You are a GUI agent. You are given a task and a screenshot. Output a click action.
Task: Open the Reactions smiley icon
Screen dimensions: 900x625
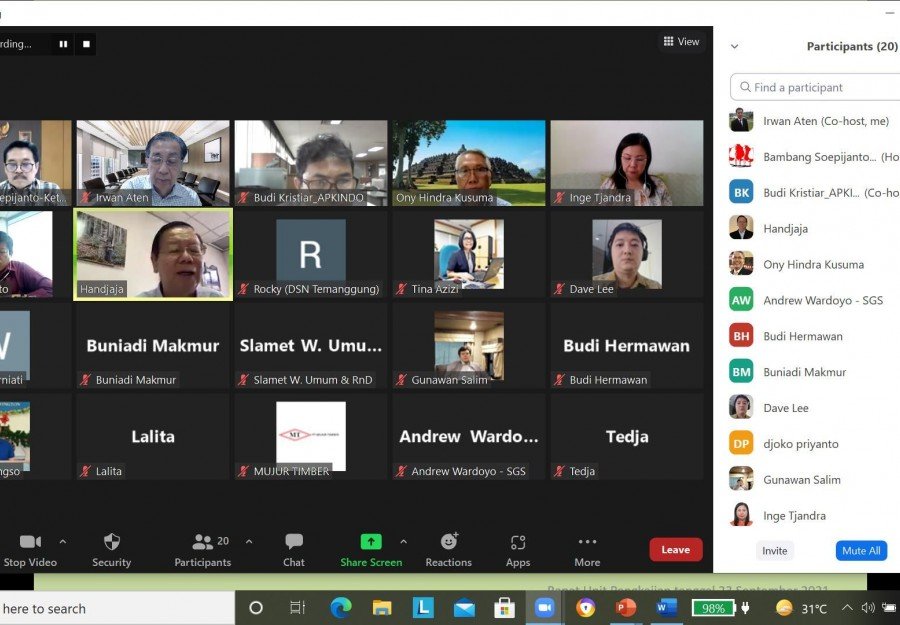(x=449, y=541)
